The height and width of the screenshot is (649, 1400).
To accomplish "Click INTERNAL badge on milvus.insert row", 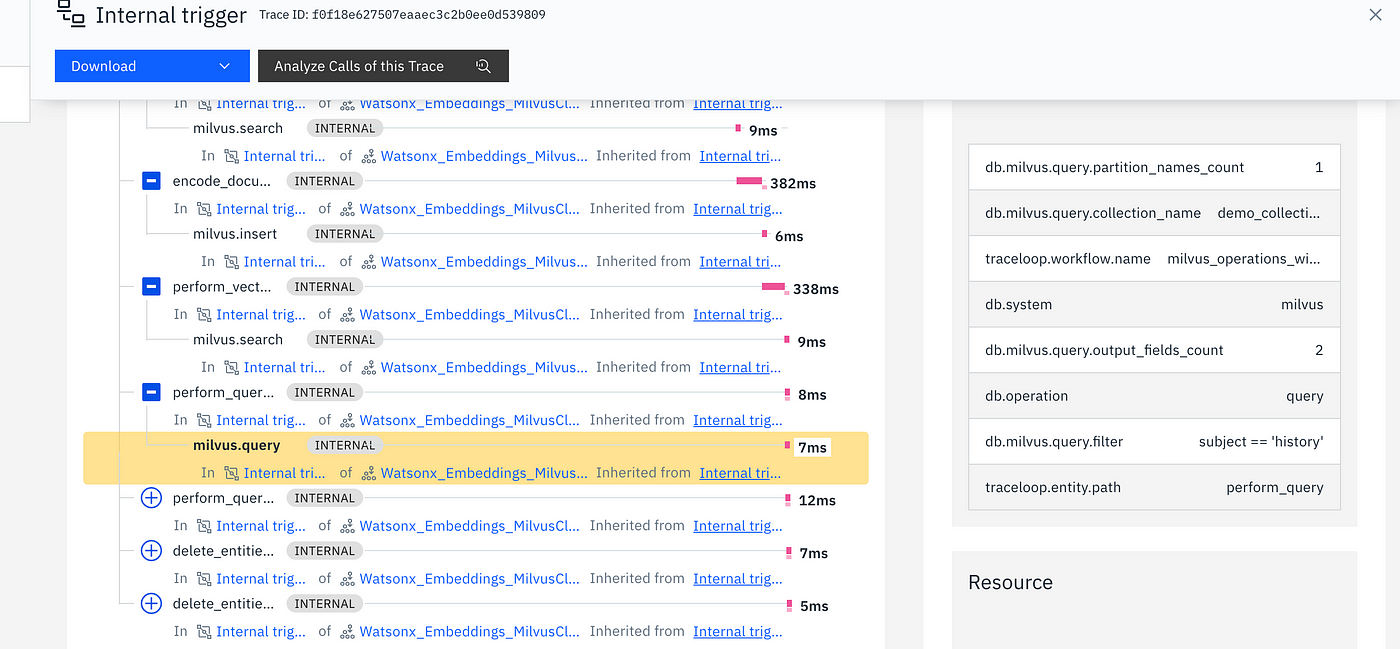I will point(345,234).
